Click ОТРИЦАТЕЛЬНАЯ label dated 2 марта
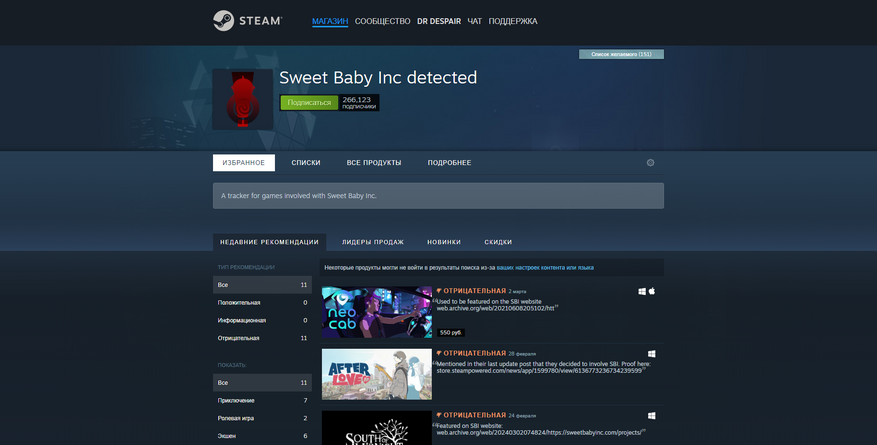Viewport: 877px width, 445px height. (x=474, y=291)
